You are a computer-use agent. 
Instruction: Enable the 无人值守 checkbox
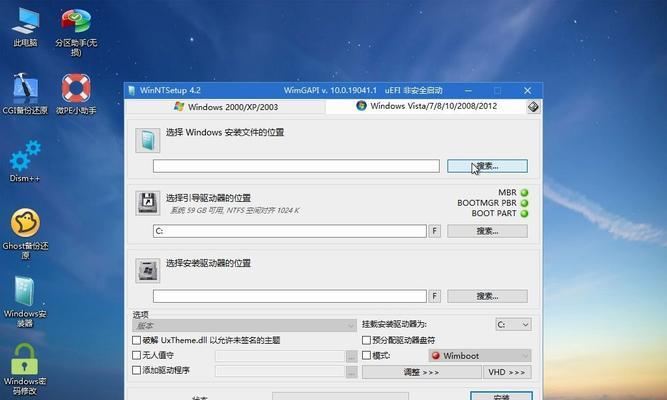(x=137, y=355)
